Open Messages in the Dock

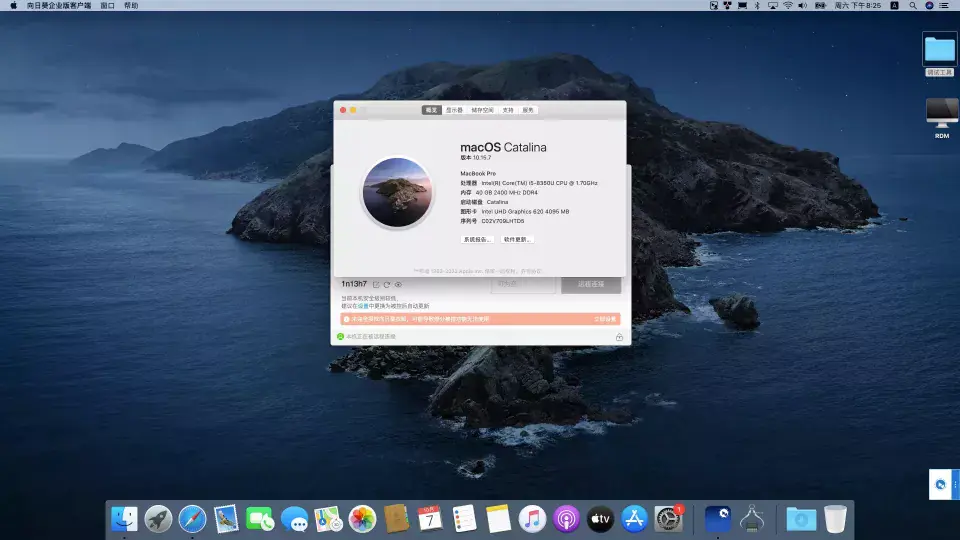pyautogui.click(x=294, y=519)
